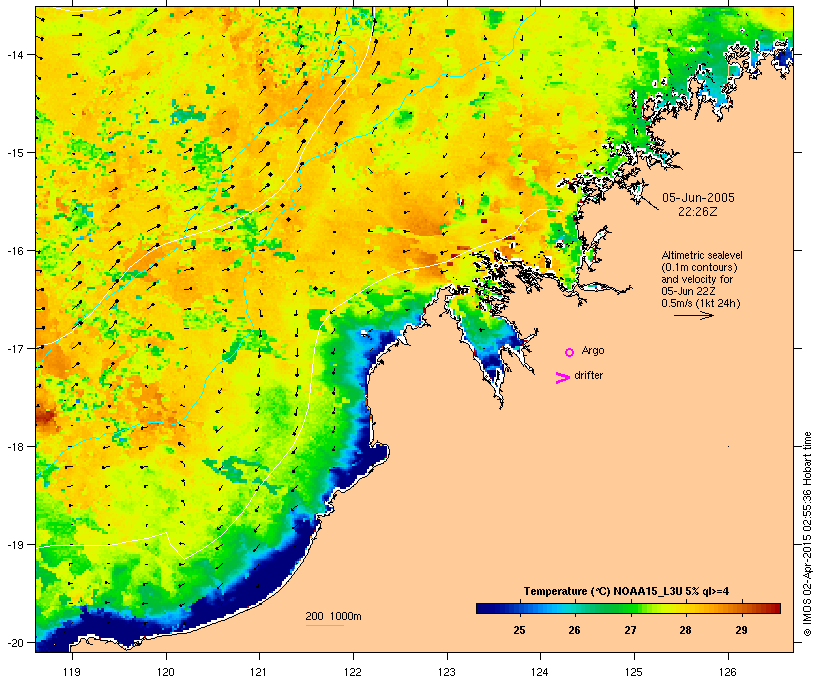Click colorbar tick label 28

click(686, 630)
